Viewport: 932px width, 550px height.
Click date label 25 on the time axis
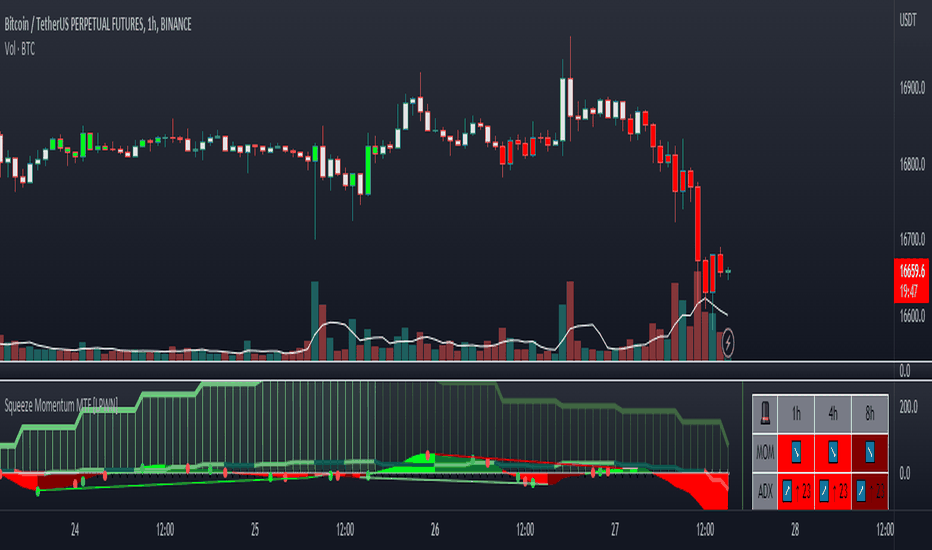coord(254,530)
